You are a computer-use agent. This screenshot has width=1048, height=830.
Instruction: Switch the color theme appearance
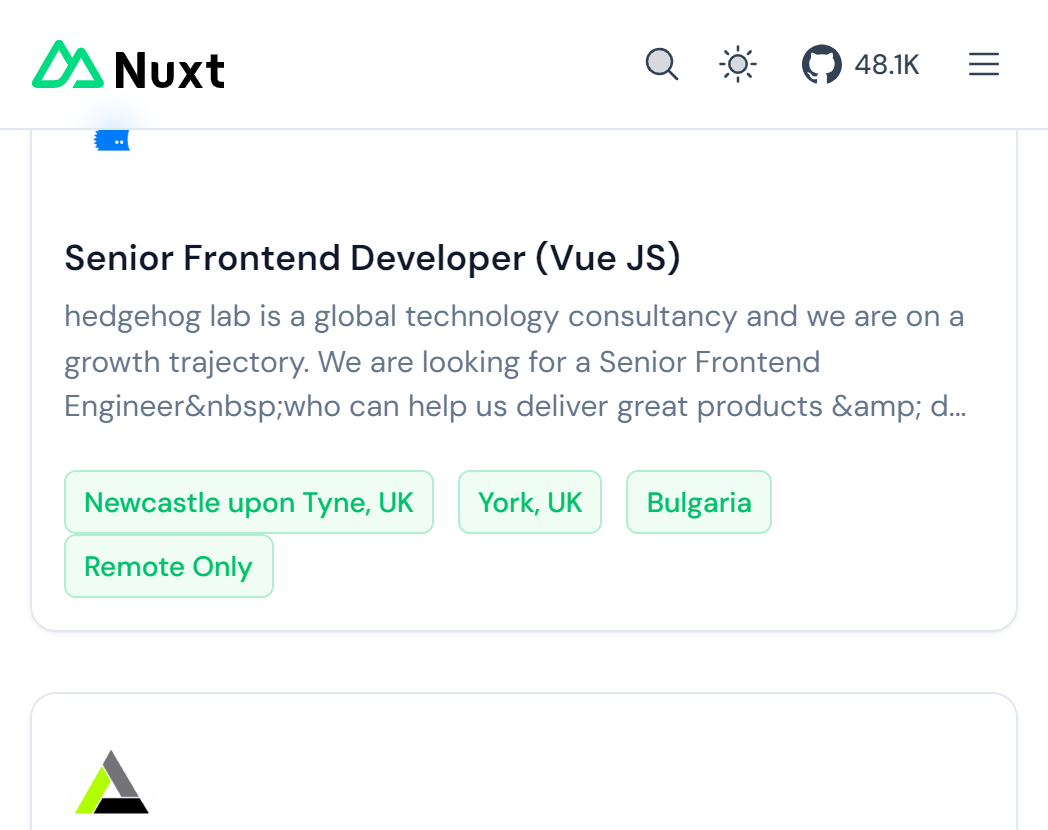pyautogui.click(x=737, y=64)
